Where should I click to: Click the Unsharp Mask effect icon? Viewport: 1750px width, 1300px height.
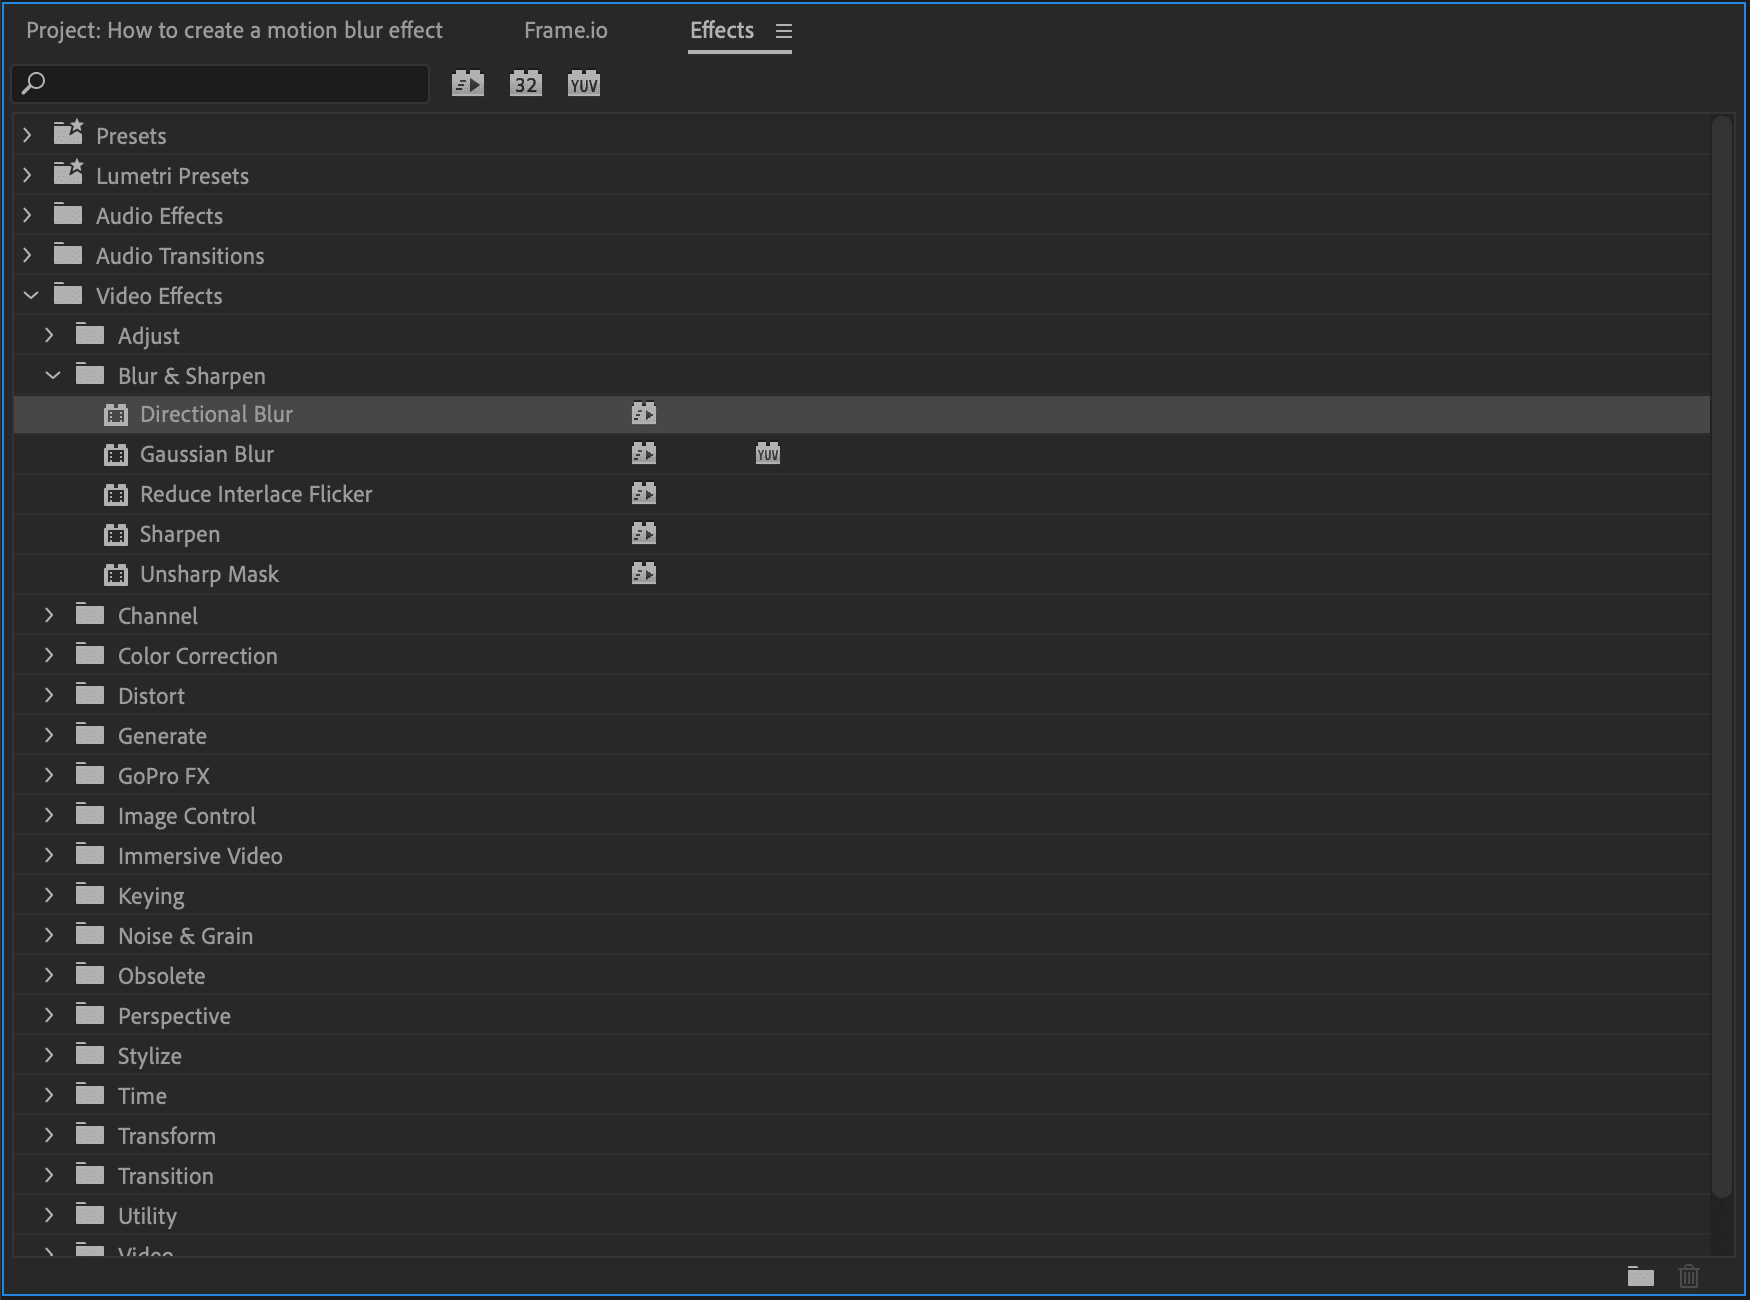(x=116, y=575)
